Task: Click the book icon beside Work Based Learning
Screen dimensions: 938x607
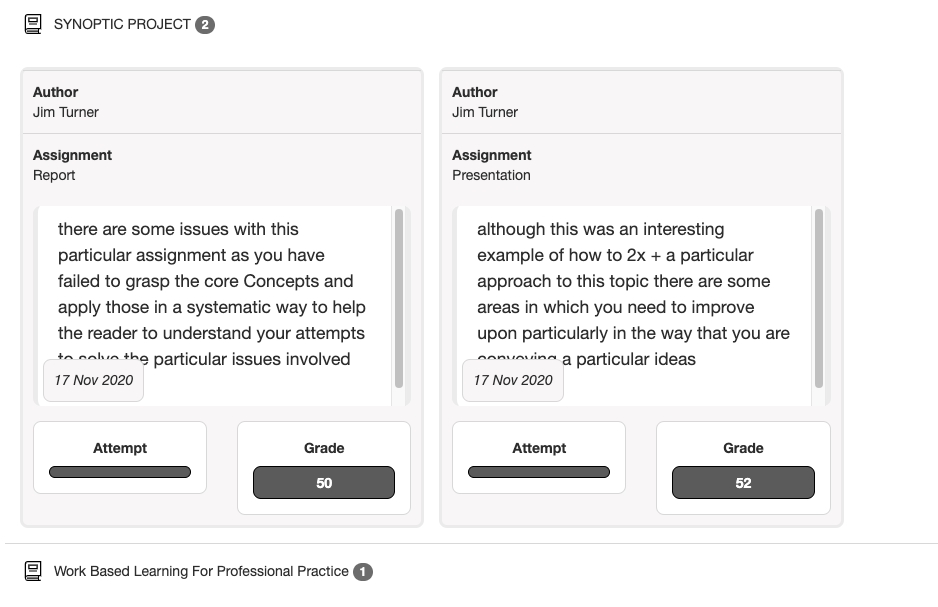Action: click(x=33, y=571)
